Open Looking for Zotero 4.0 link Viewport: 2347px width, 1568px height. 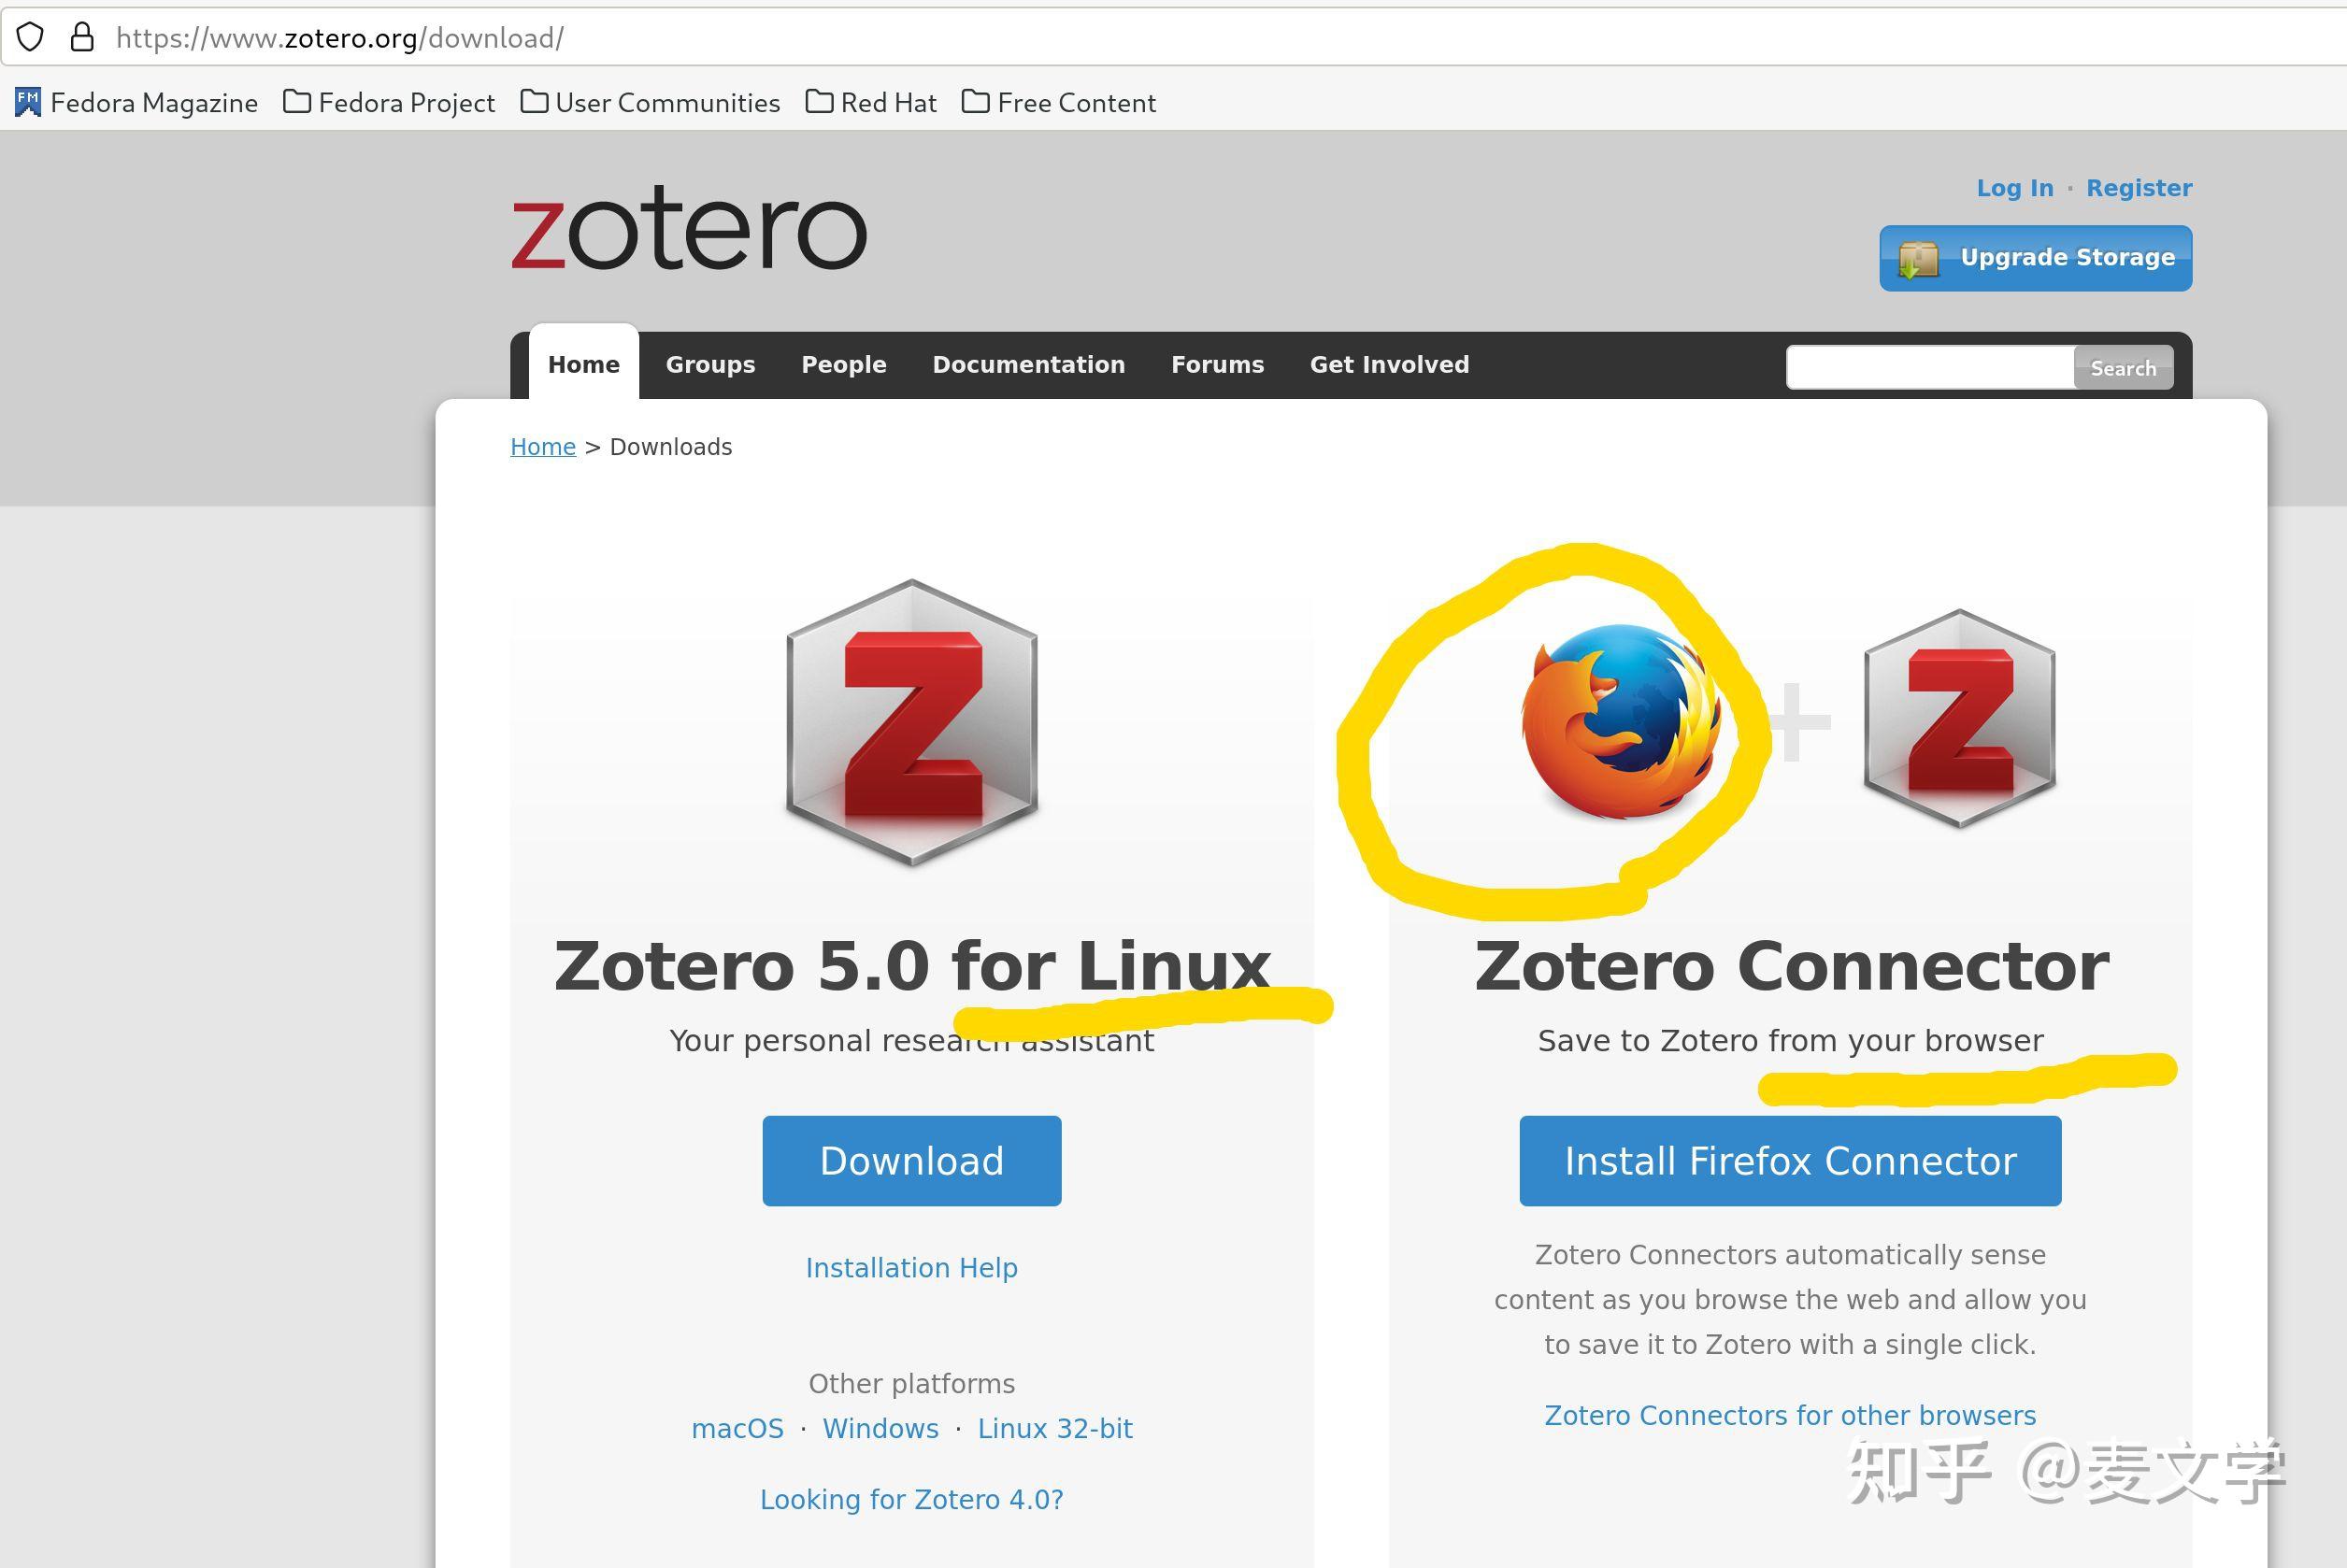[911, 1499]
